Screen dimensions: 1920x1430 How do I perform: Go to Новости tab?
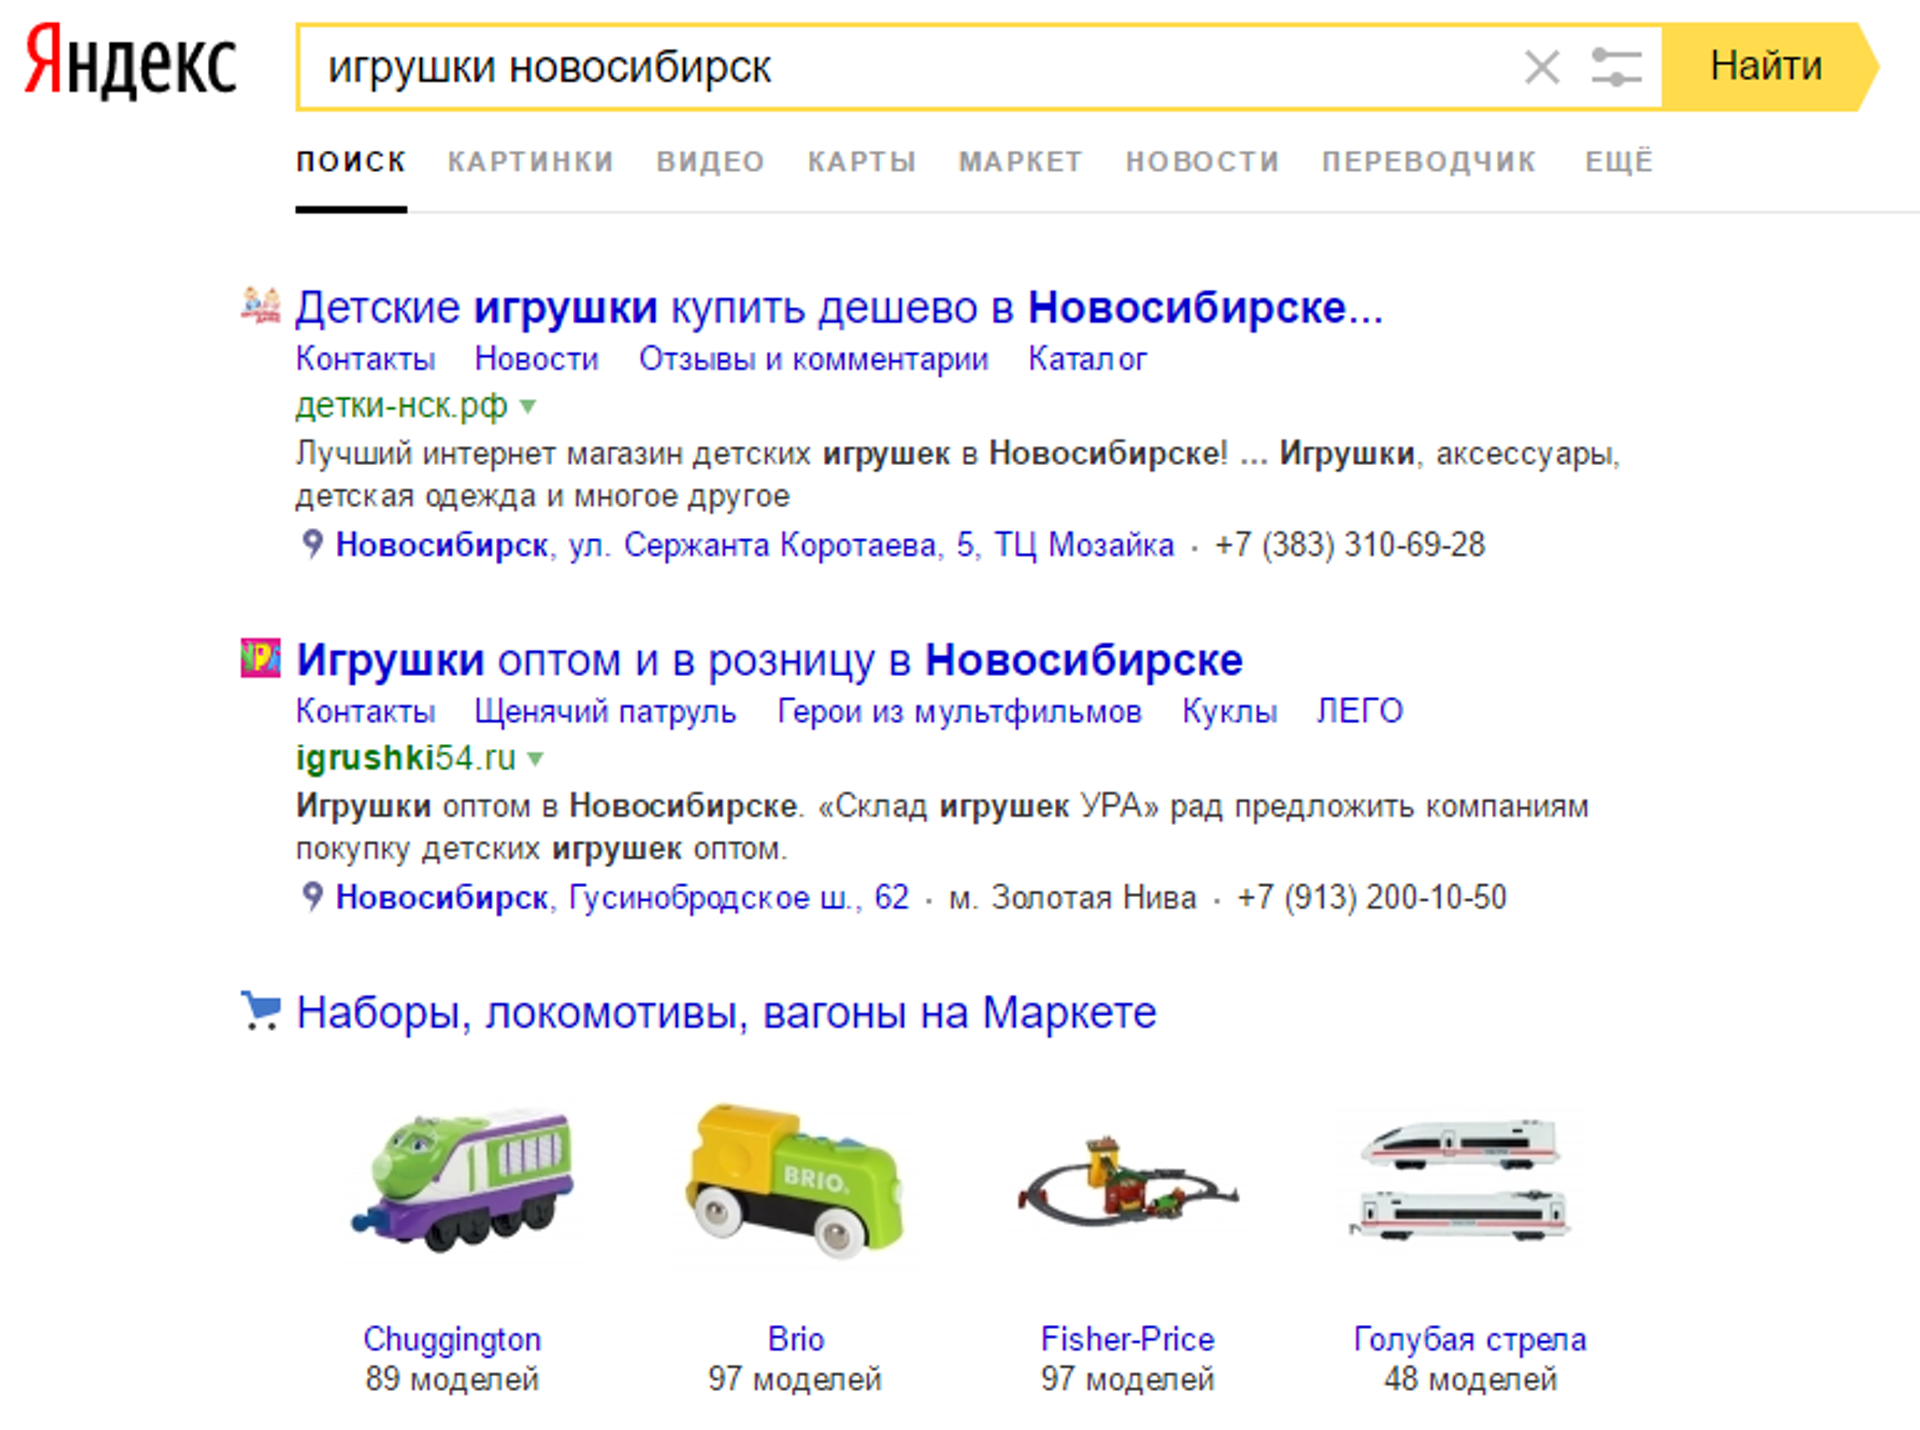coord(1203,161)
